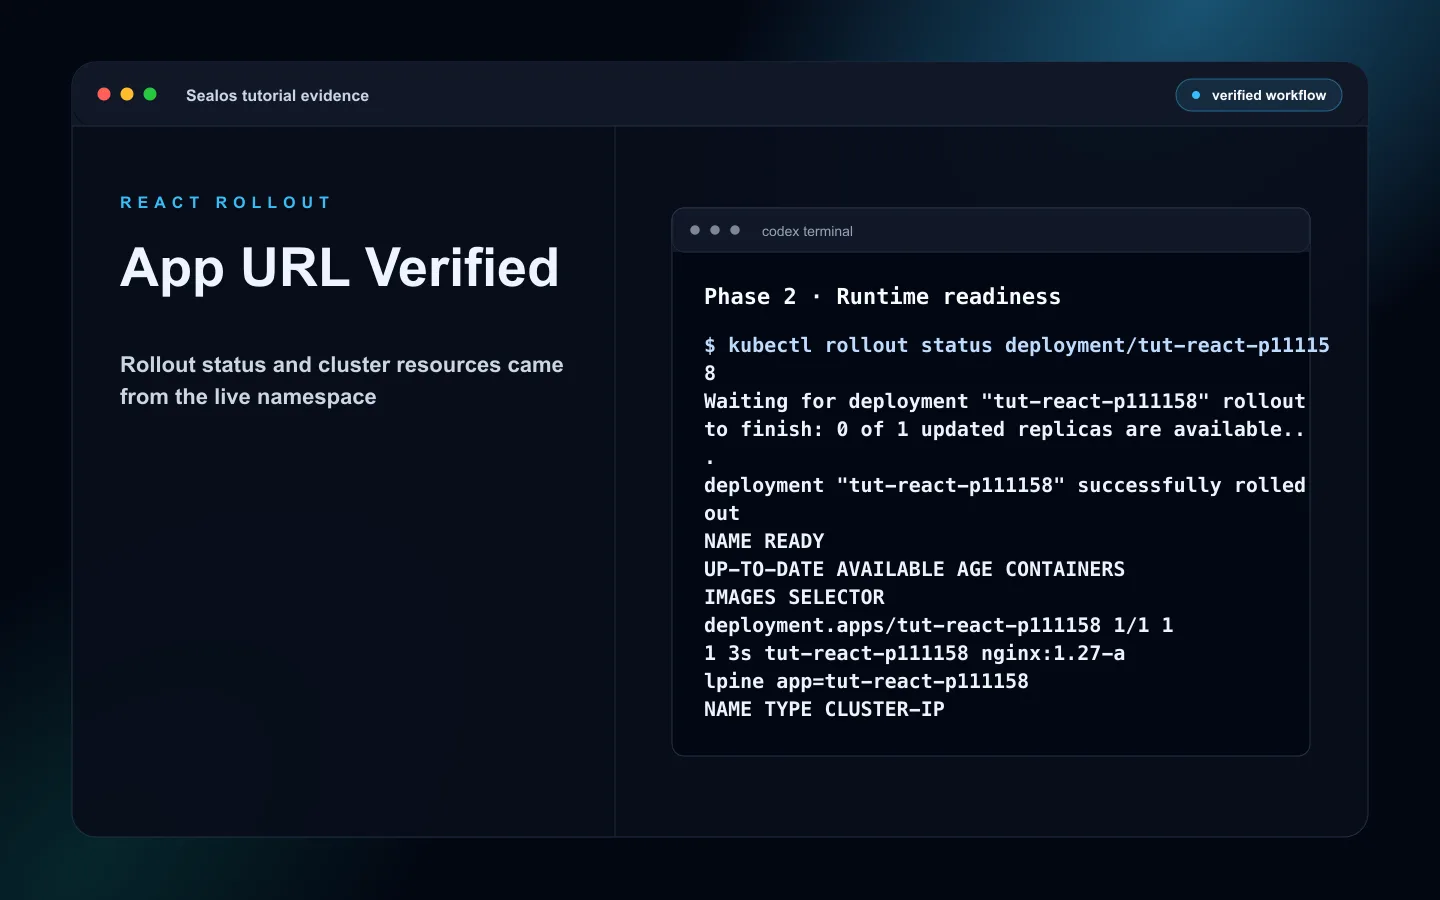The width and height of the screenshot is (1440, 900).
Task: Click the 'verified workflow' badge
Action: (1258, 95)
